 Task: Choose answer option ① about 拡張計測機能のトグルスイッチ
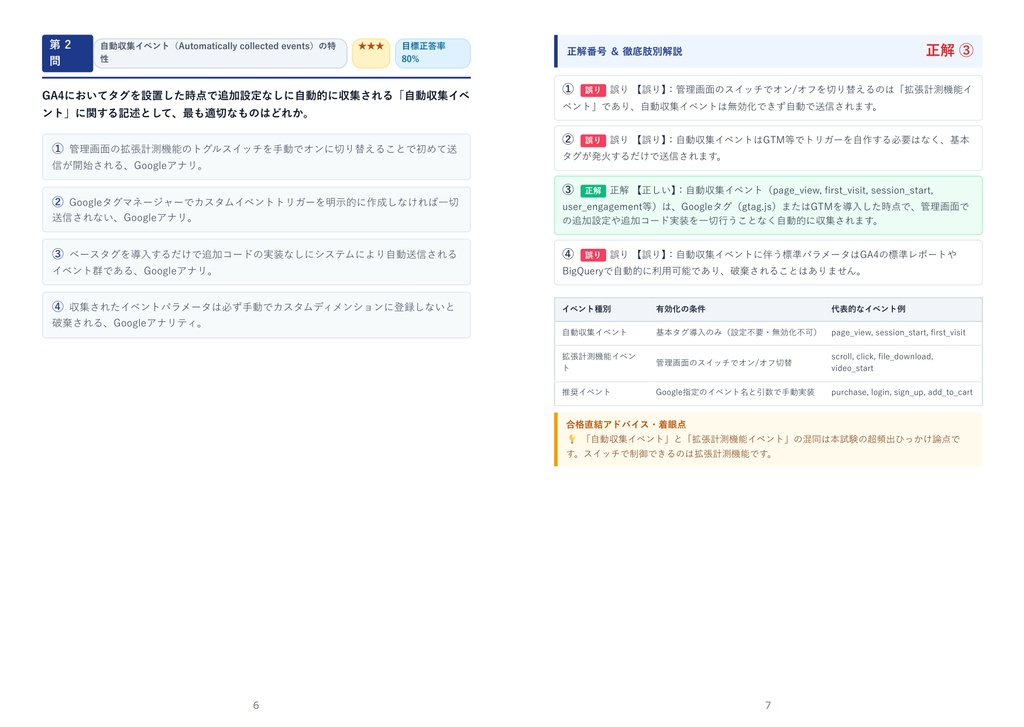256,157
